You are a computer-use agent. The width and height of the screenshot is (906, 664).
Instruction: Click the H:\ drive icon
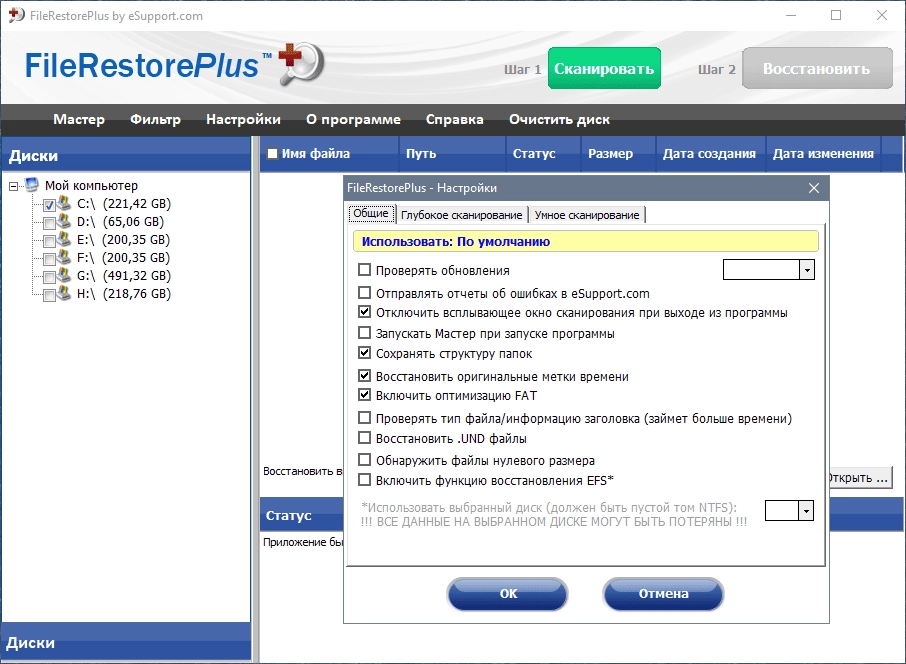click(64, 292)
